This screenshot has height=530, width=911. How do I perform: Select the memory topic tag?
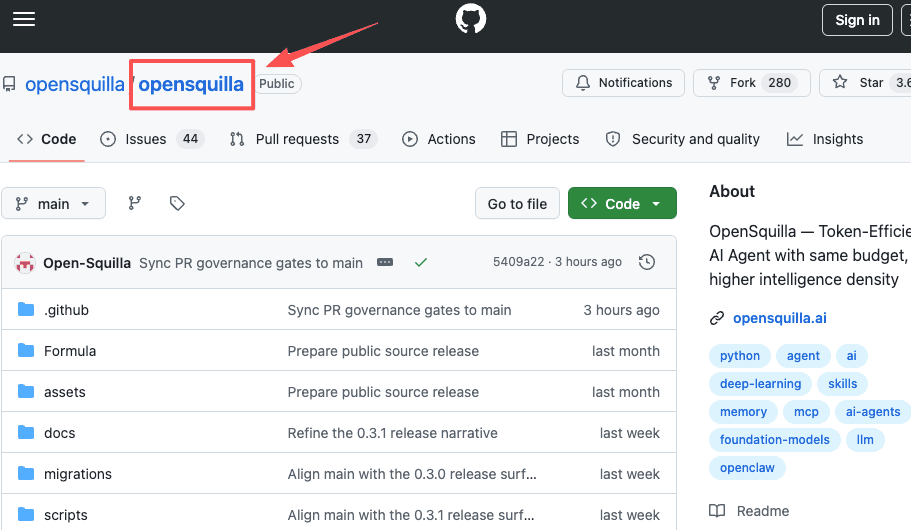743,412
